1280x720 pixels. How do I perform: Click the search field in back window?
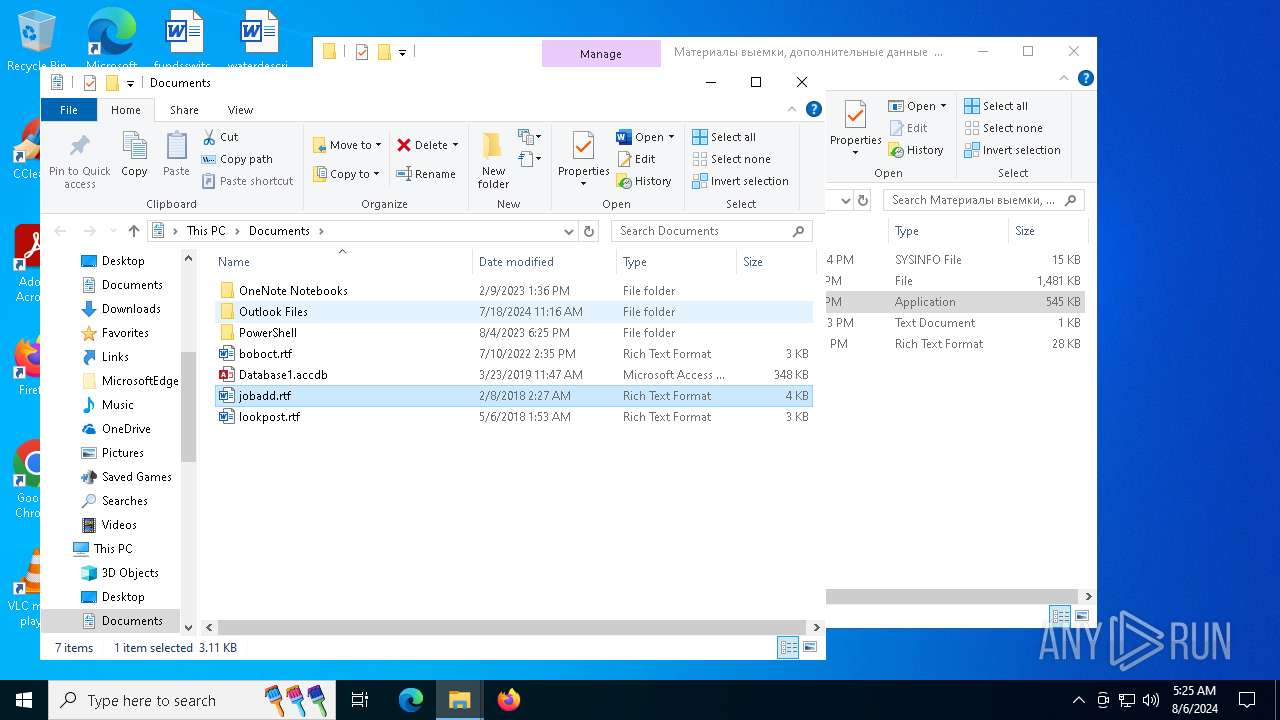[984, 200]
